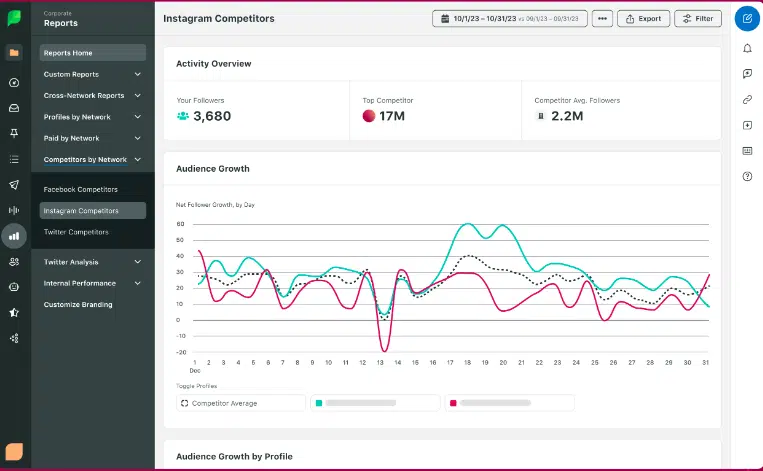Click the add-plus square icon
Screen dimensions: 763x471
tap(747, 125)
